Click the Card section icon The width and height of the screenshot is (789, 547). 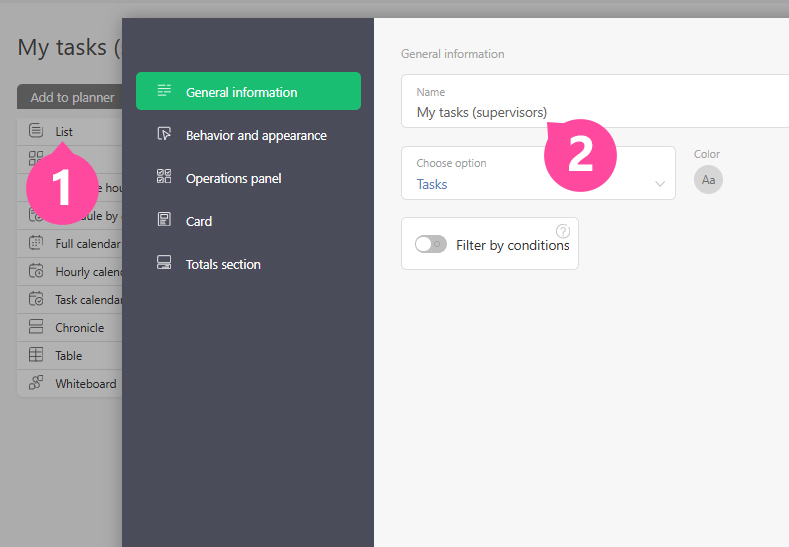(x=164, y=221)
